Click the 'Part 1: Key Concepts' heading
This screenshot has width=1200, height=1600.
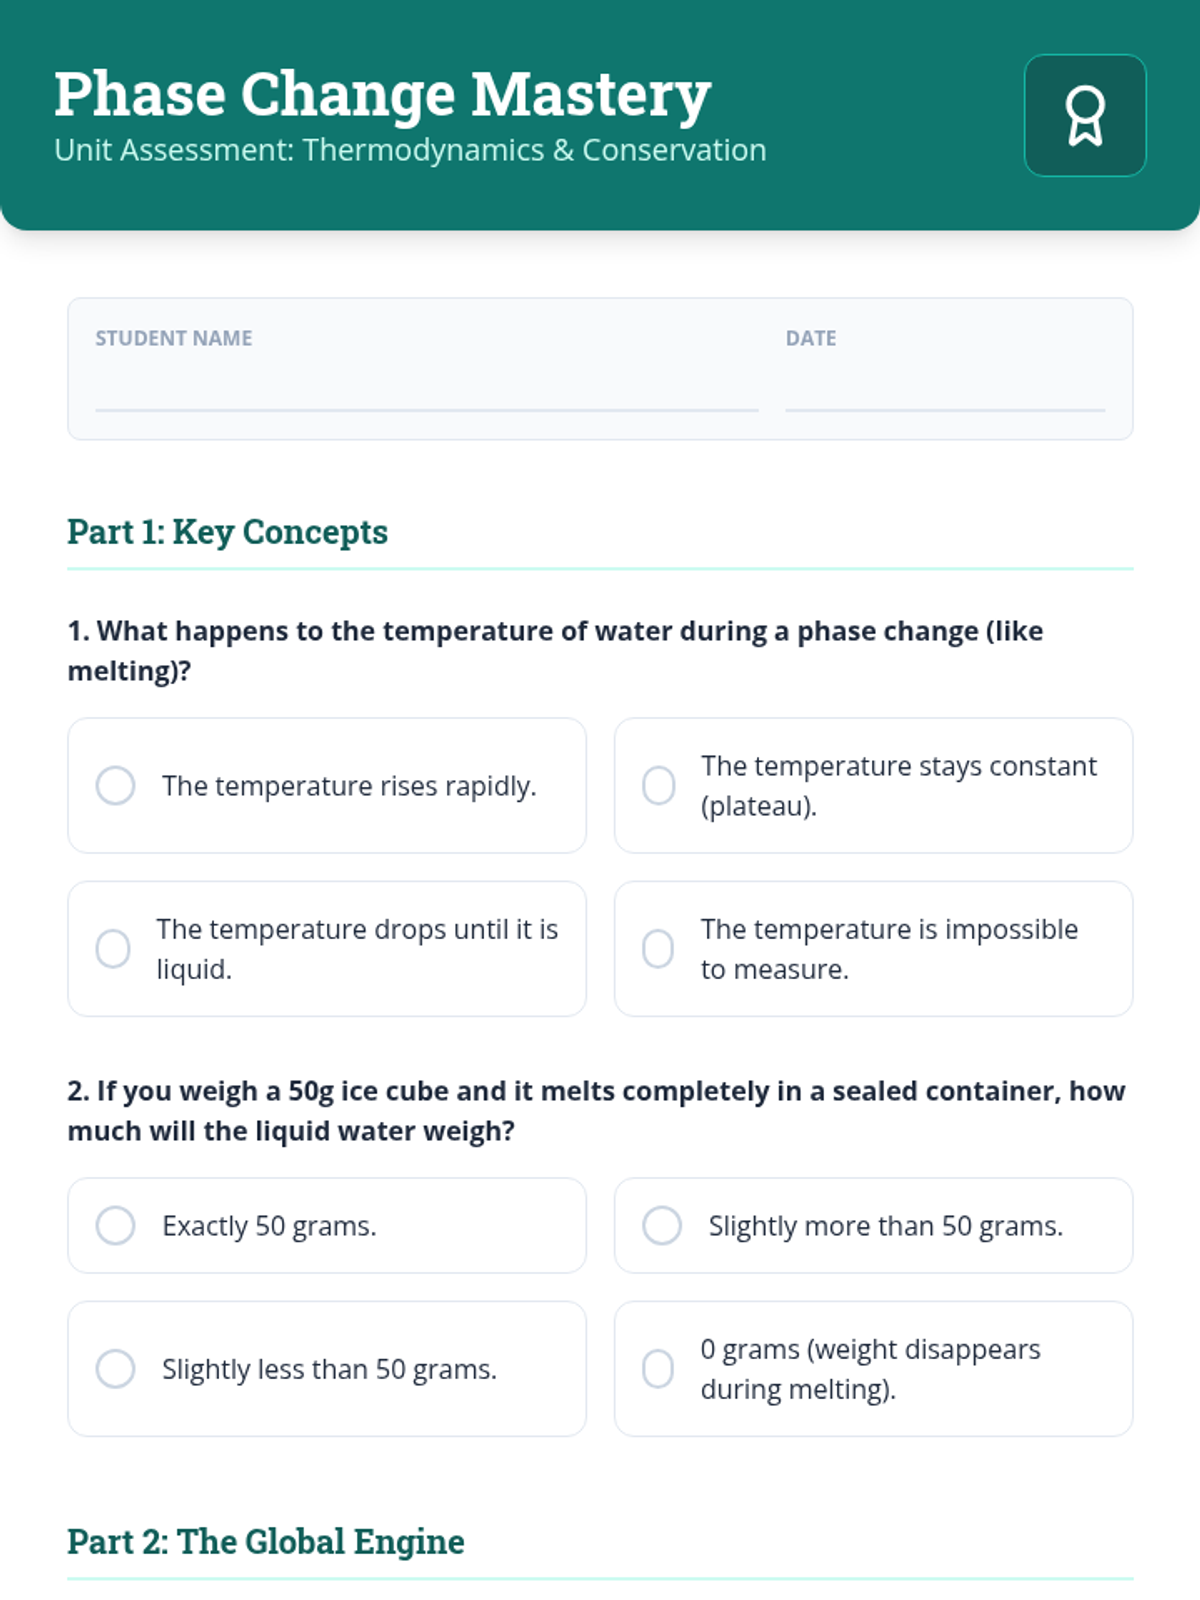click(x=228, y=532)
